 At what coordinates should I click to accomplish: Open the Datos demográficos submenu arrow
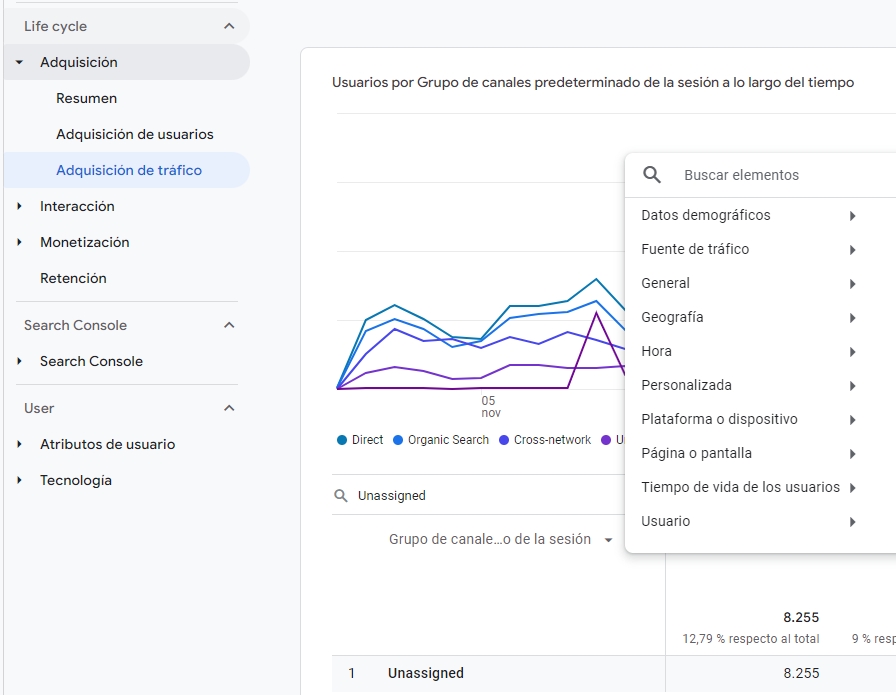click(852, 215)
